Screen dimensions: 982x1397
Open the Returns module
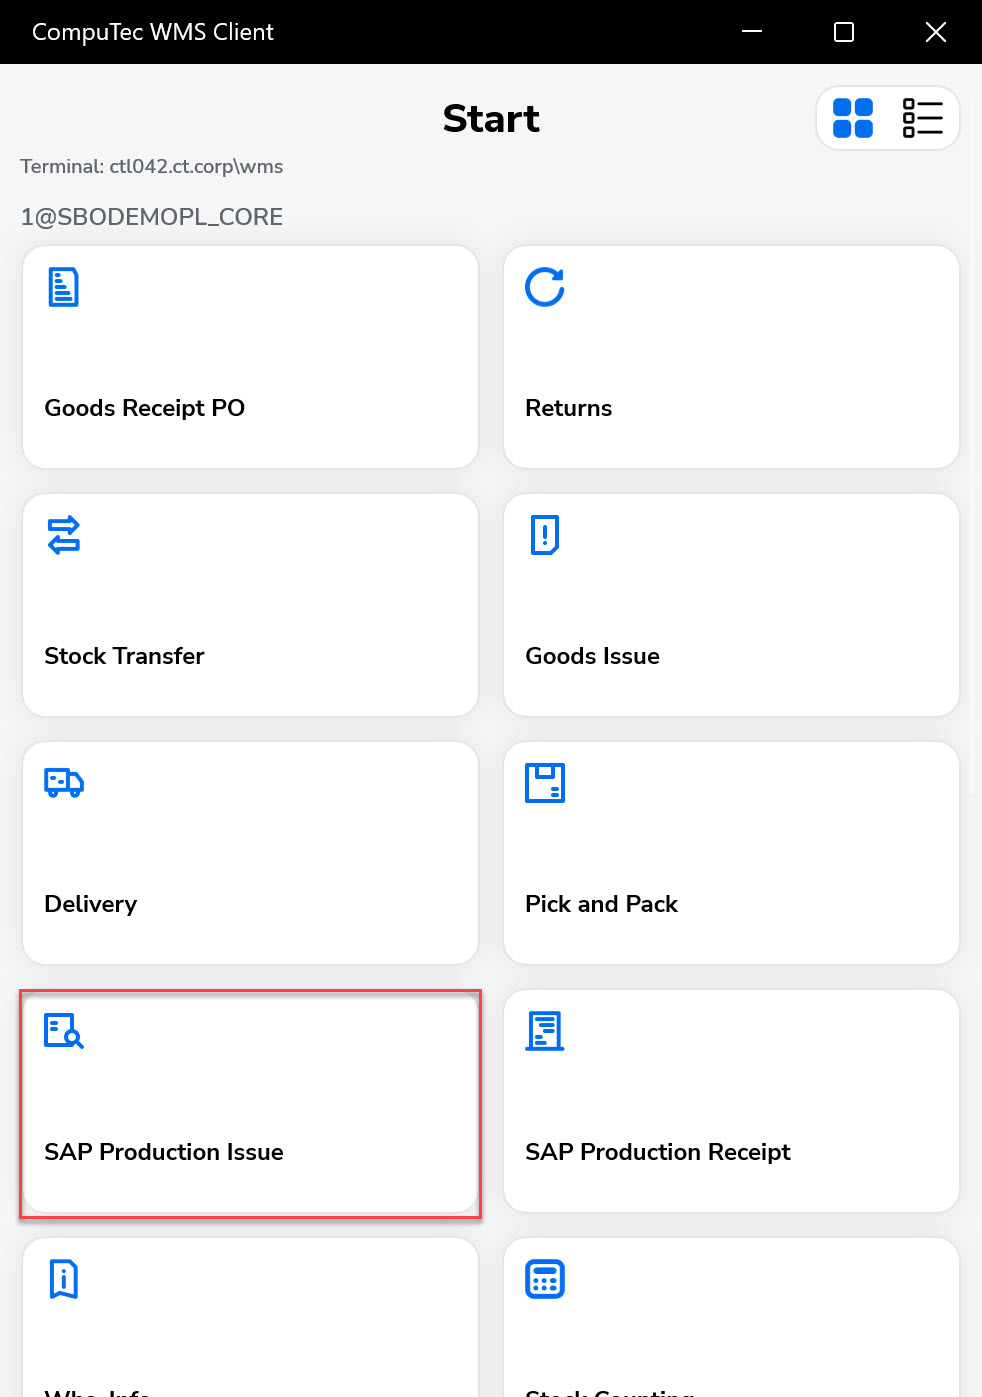pos(731,357)
